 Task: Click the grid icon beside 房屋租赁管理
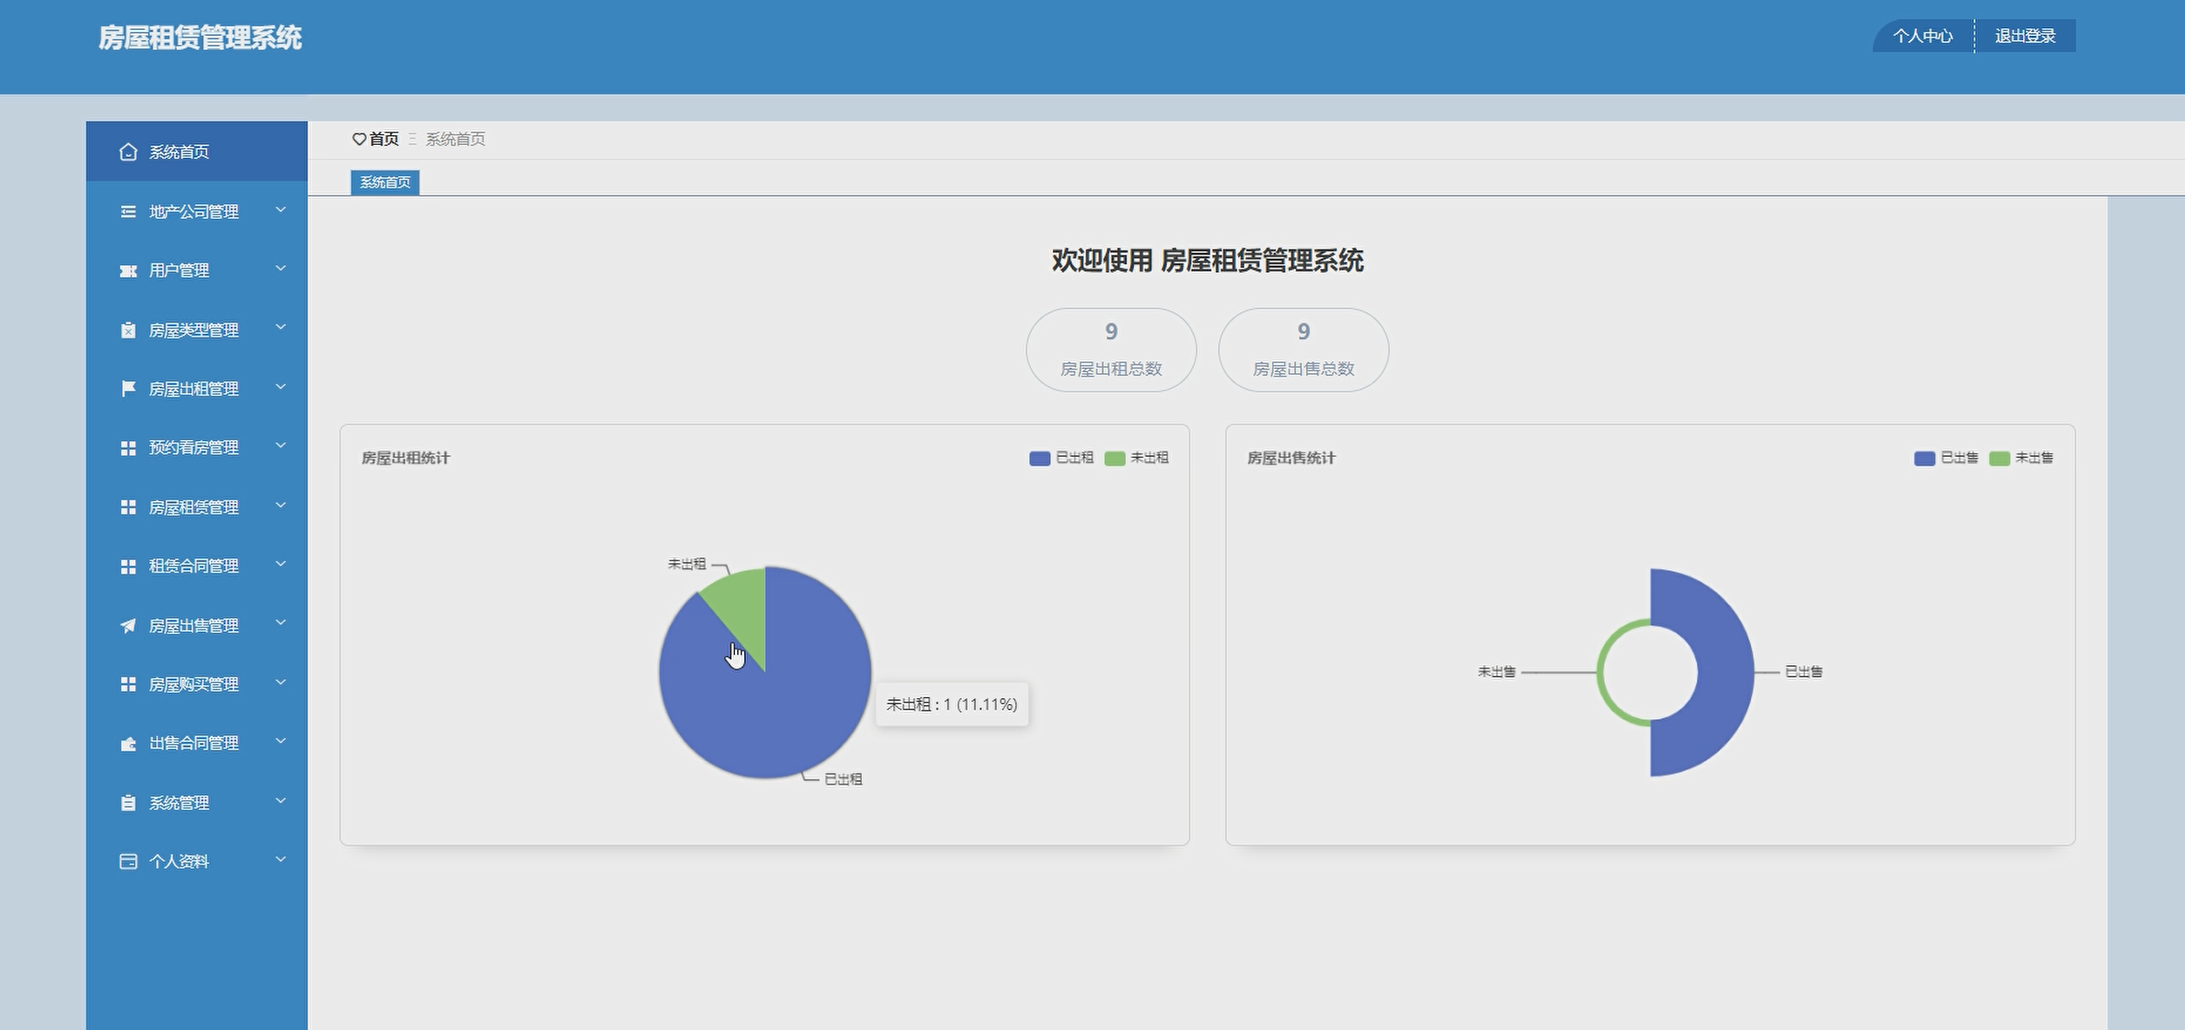(128, 507)
